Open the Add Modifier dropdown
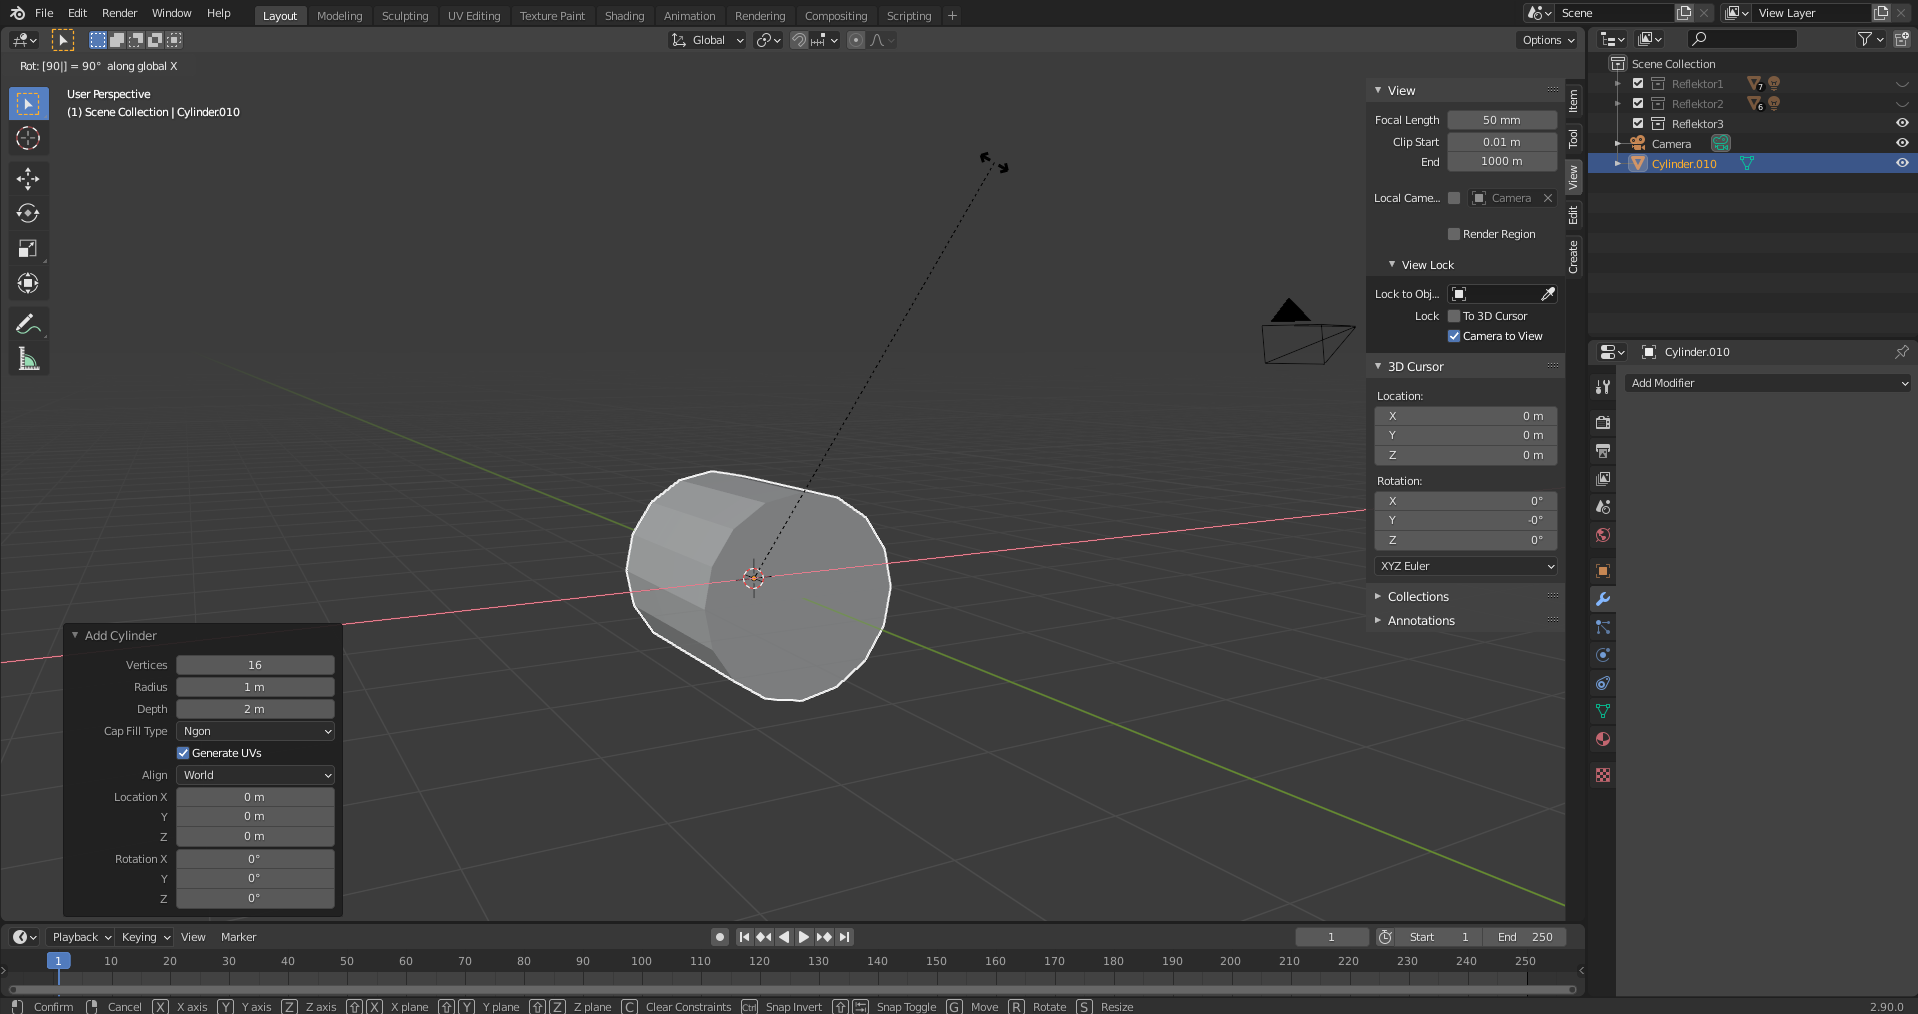Image resolution: width=1918 pixels, height=1014 pixels. click(x=1768, y=383)
